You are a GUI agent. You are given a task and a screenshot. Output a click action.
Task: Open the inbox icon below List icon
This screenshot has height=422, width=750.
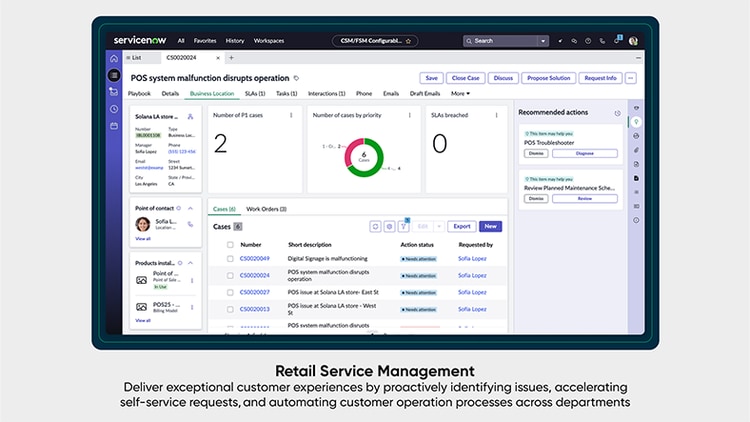click(x=114, y=91)
